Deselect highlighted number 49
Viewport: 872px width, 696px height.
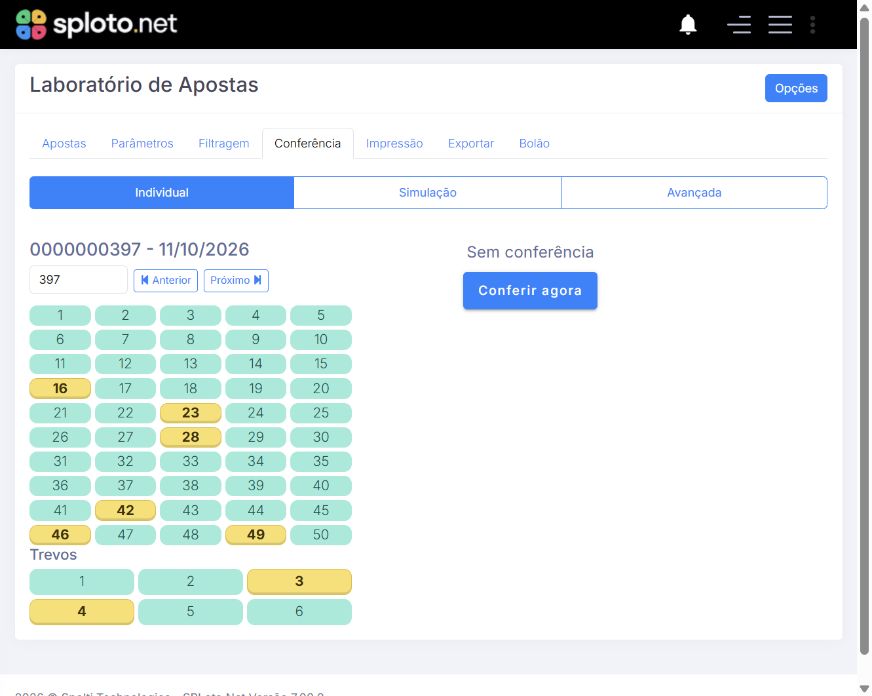tap(255, 534)
